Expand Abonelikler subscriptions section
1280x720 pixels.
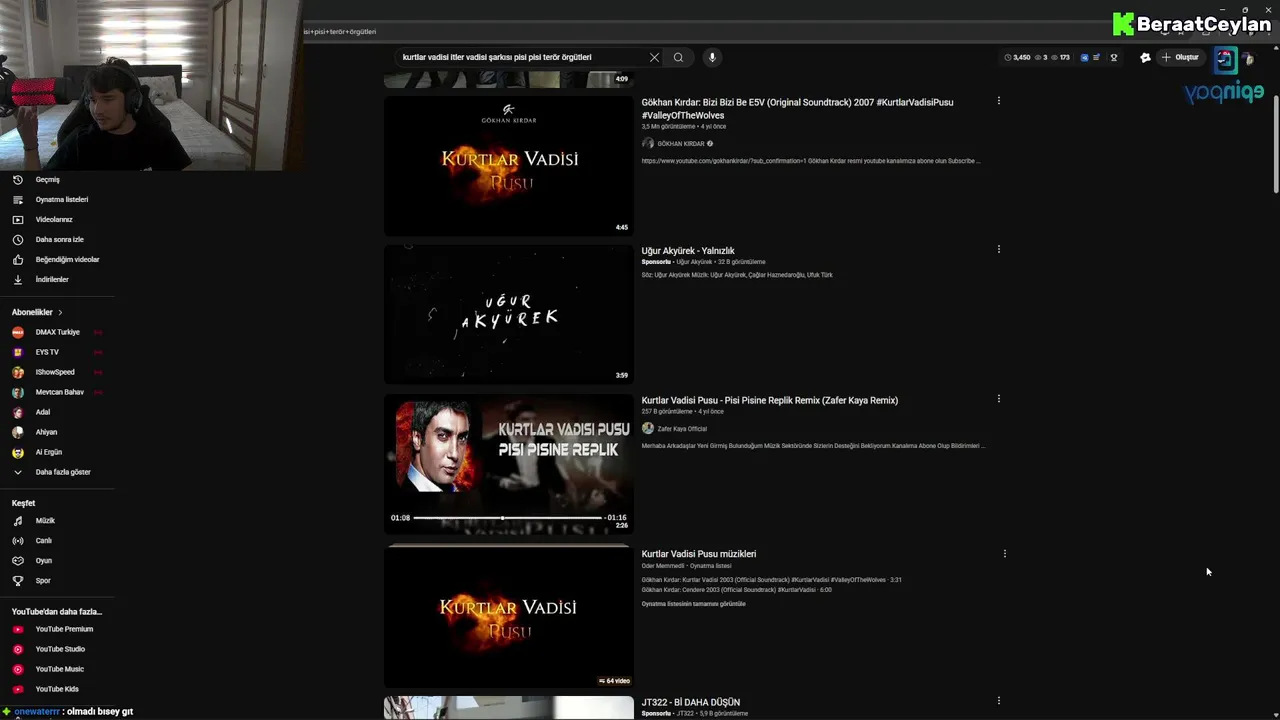click(37, 312)
